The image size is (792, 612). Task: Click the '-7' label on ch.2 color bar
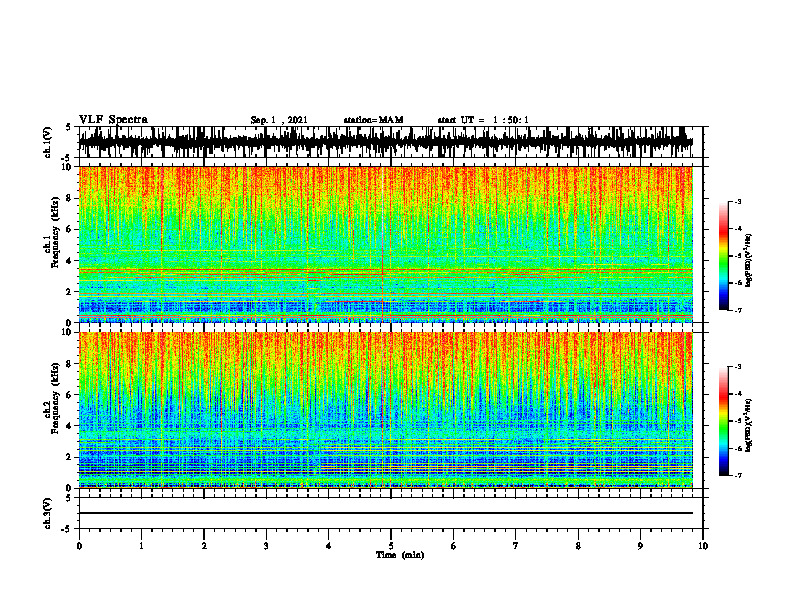[737, 475]
